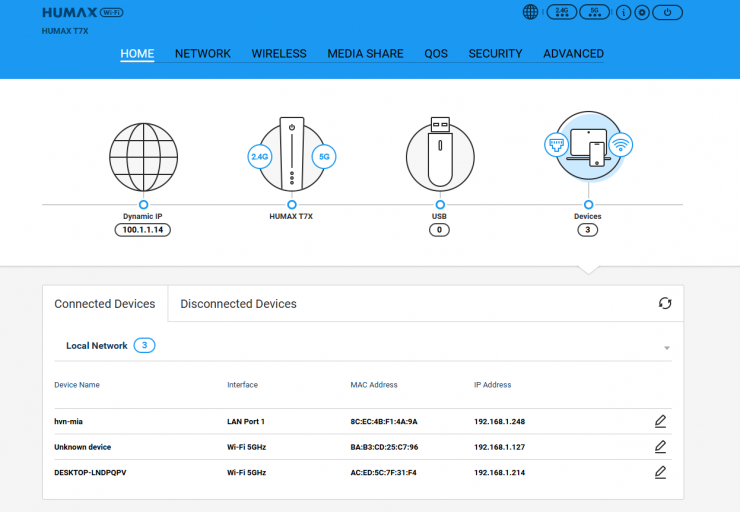Screen dimensions: 740x512
Task: Select the Devices laptop and phone icon
Action: coord(589,146)
